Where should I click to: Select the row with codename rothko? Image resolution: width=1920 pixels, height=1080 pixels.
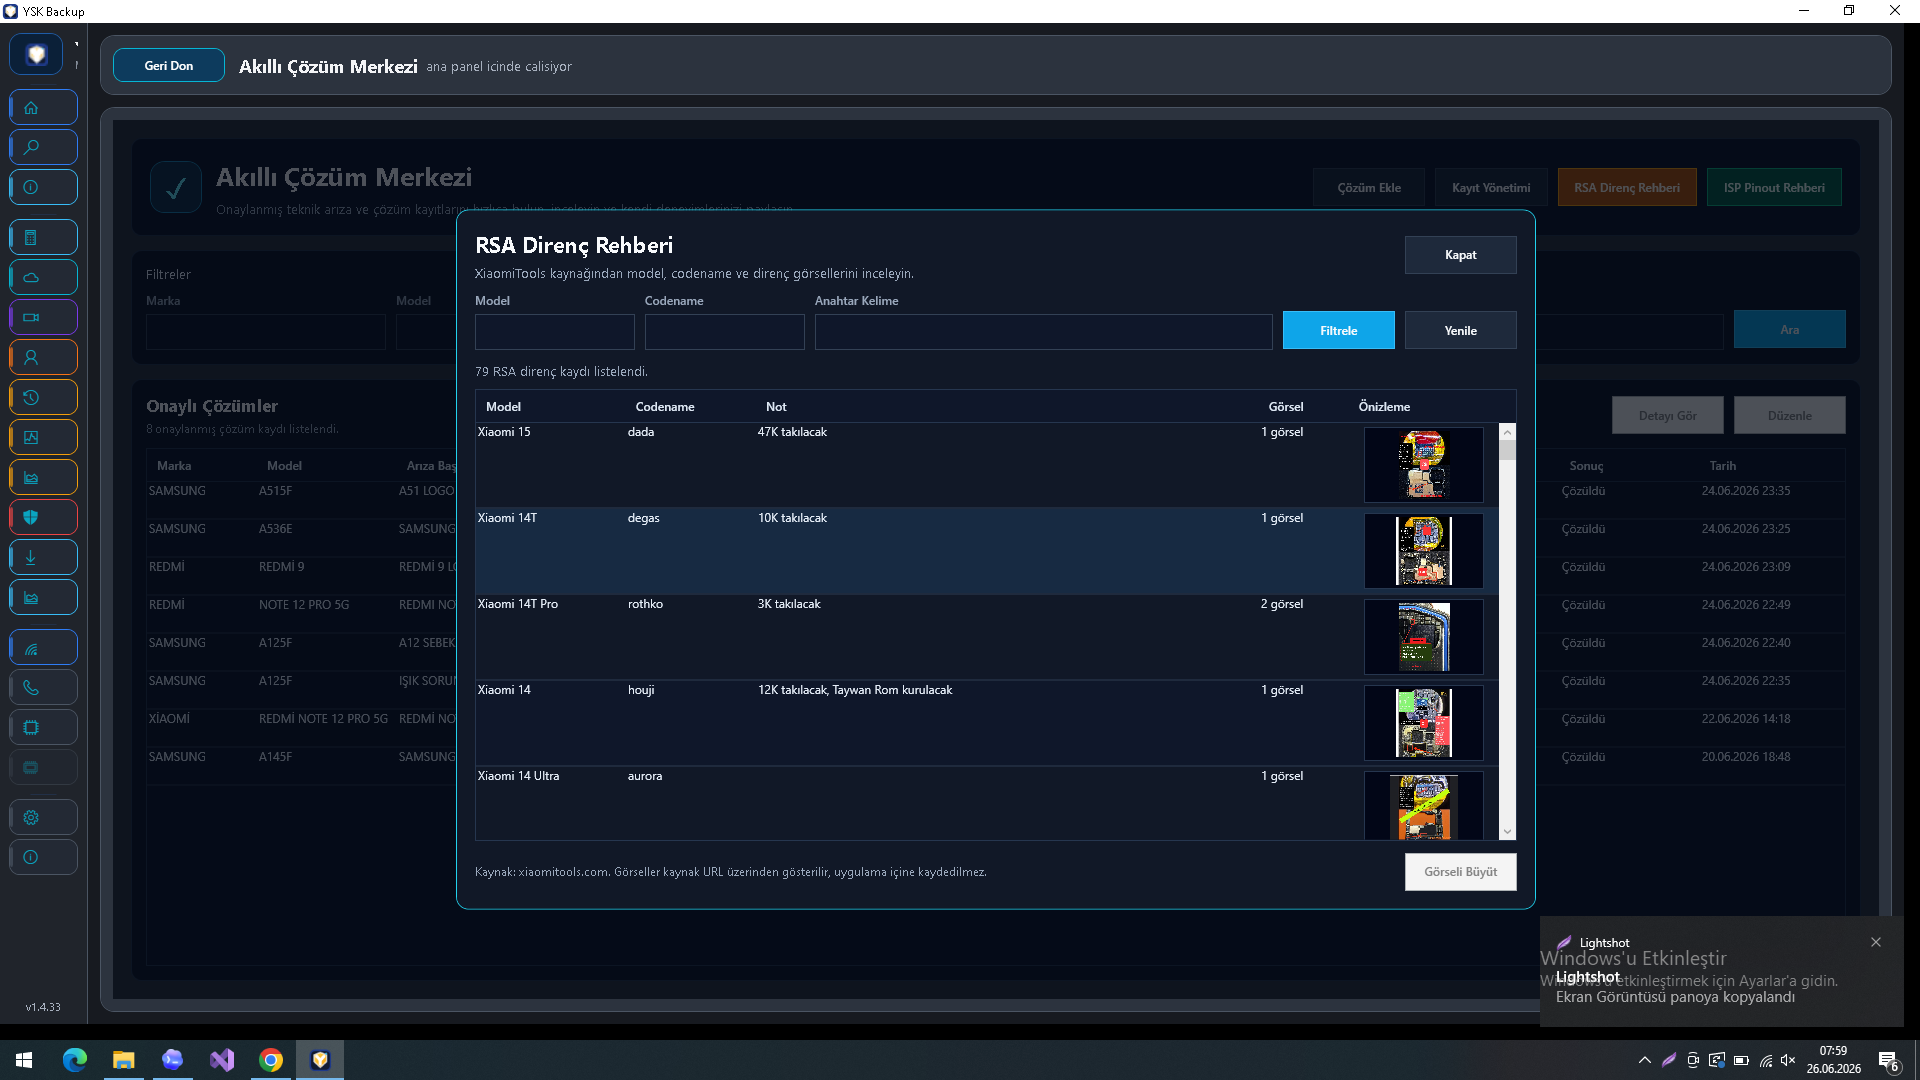pyautogui.click(x=987, y=637)
